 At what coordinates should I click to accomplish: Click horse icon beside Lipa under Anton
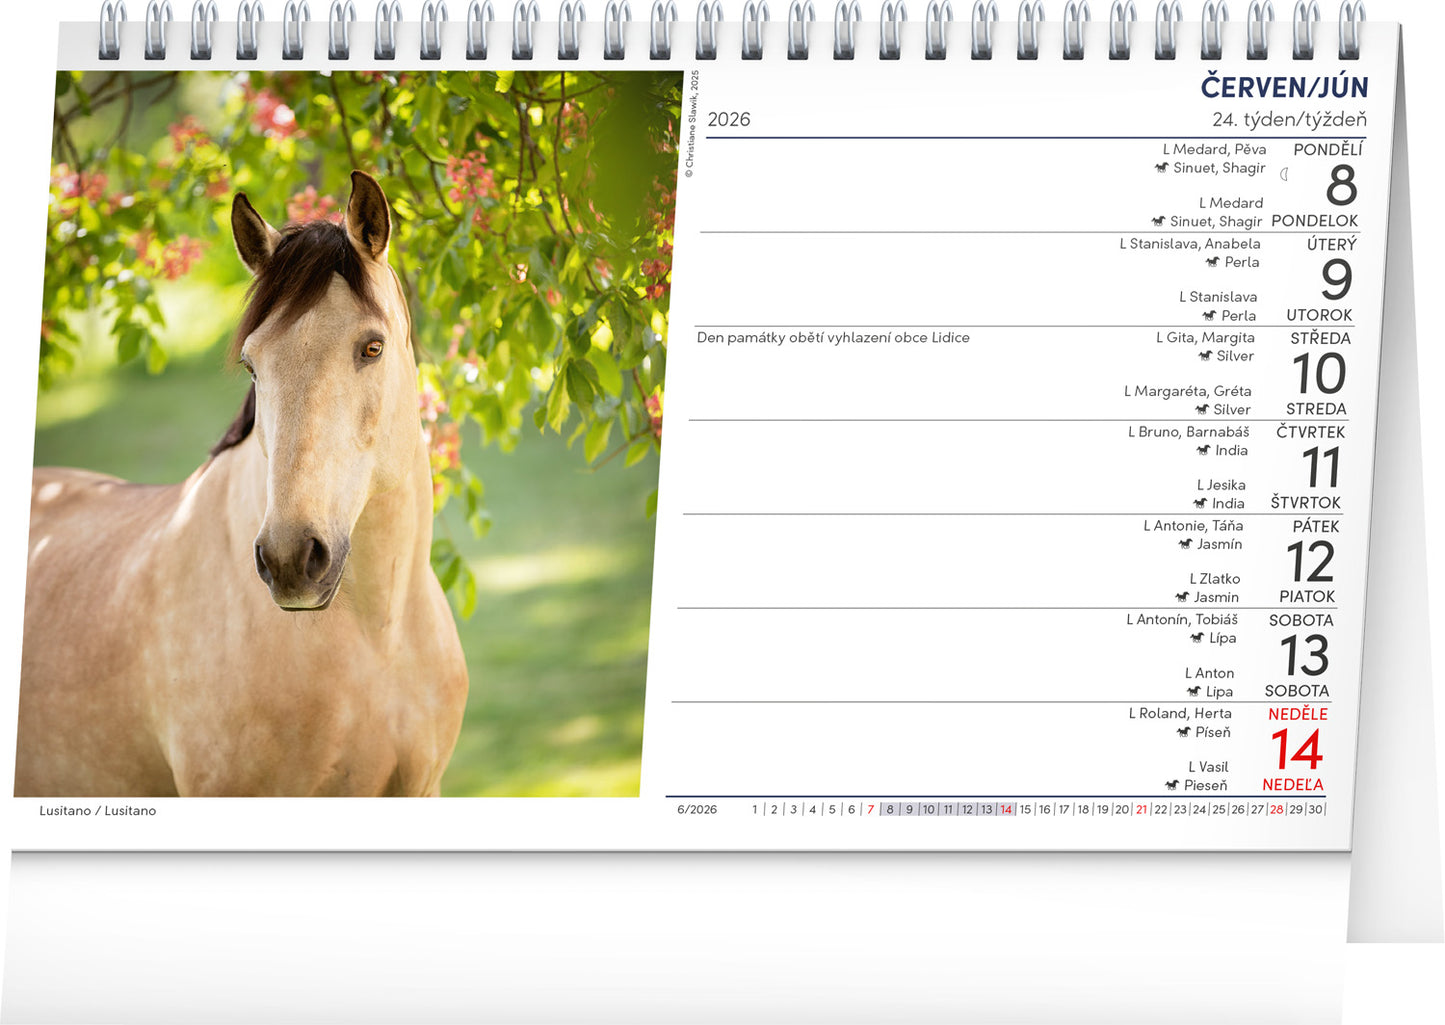(x=1194, y=692)
